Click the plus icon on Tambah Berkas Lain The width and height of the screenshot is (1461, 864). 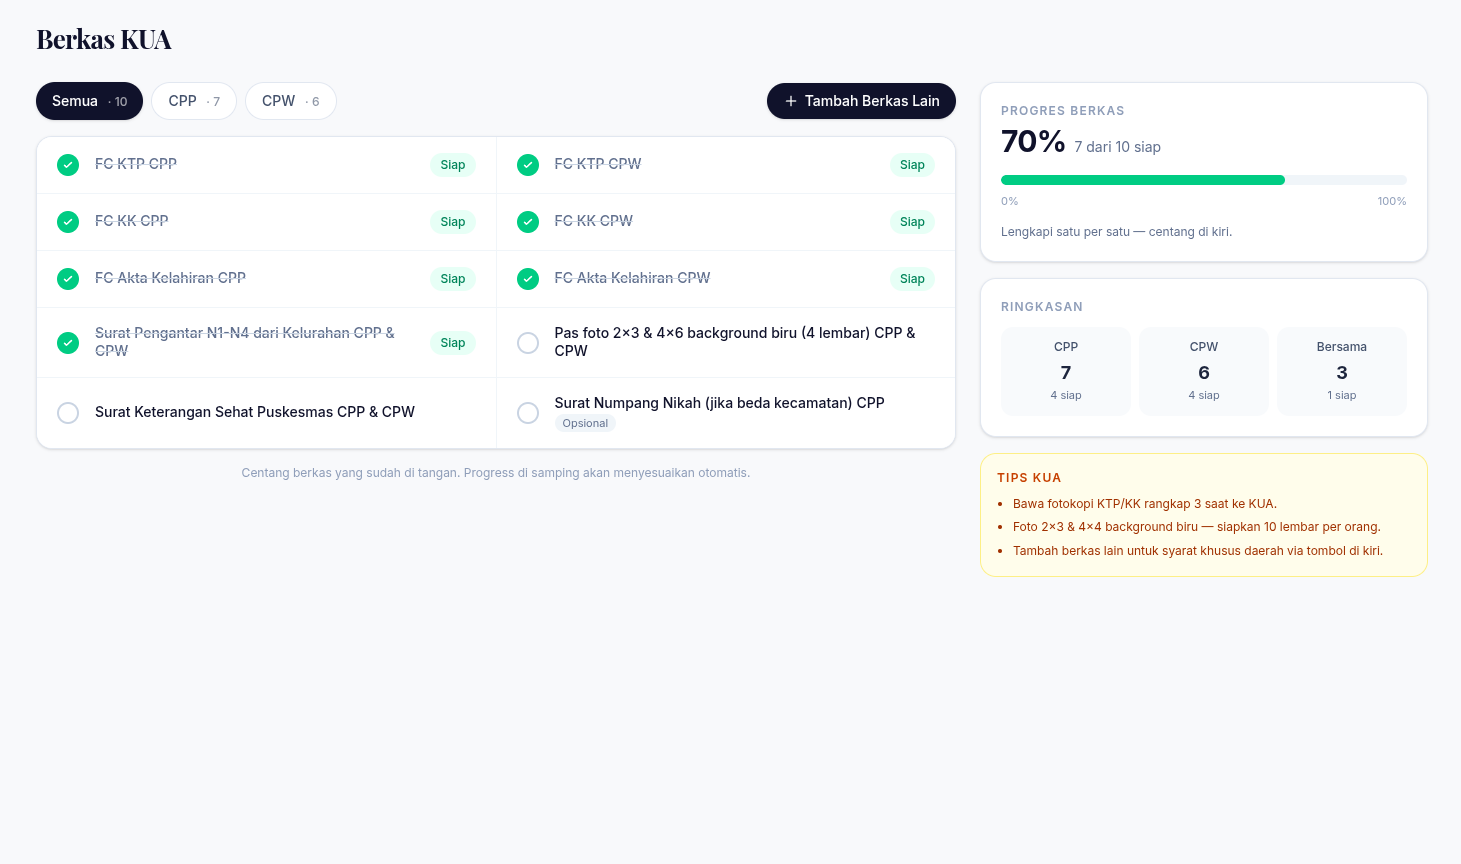coord(791,101)
